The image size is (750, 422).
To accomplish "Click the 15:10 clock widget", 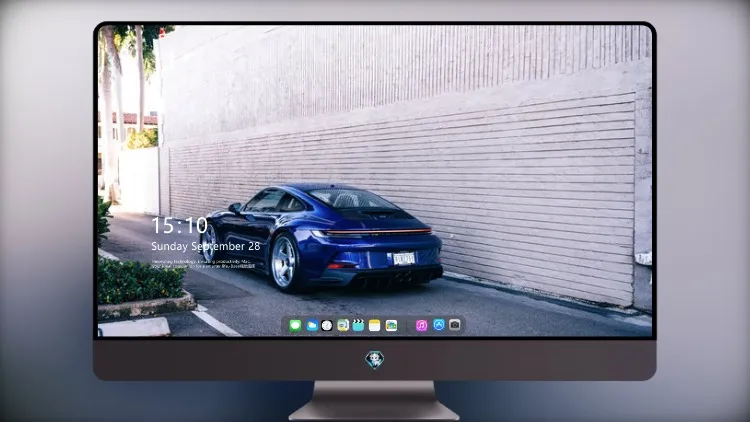I will click(x=179, y=225).
